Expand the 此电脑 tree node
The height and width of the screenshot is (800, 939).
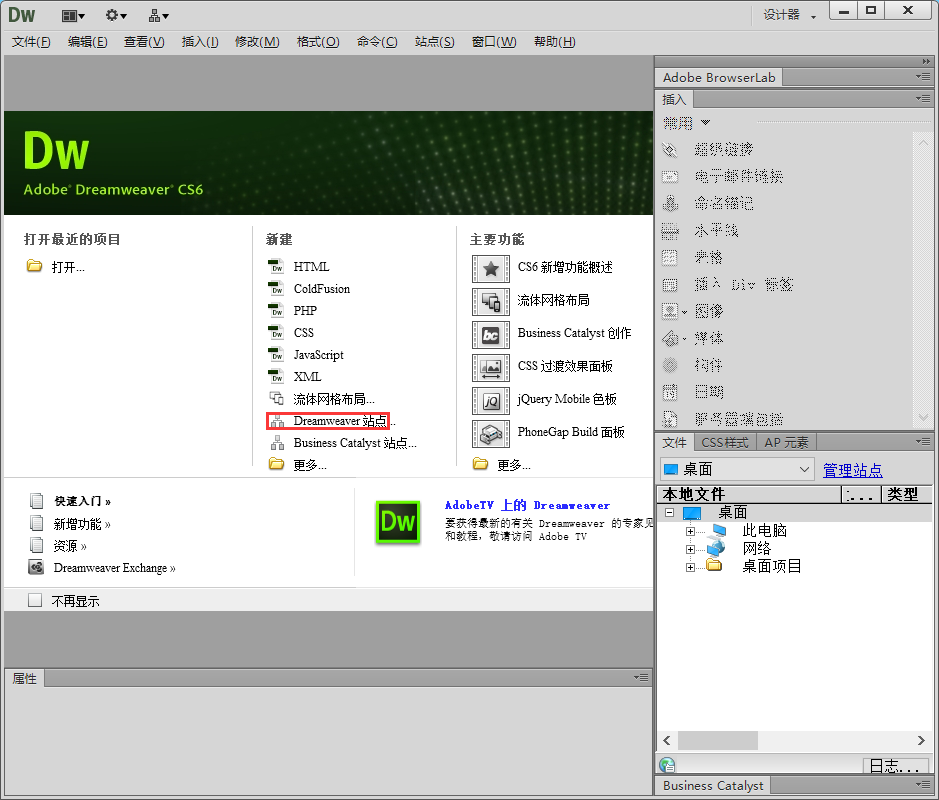coord(690,530)
